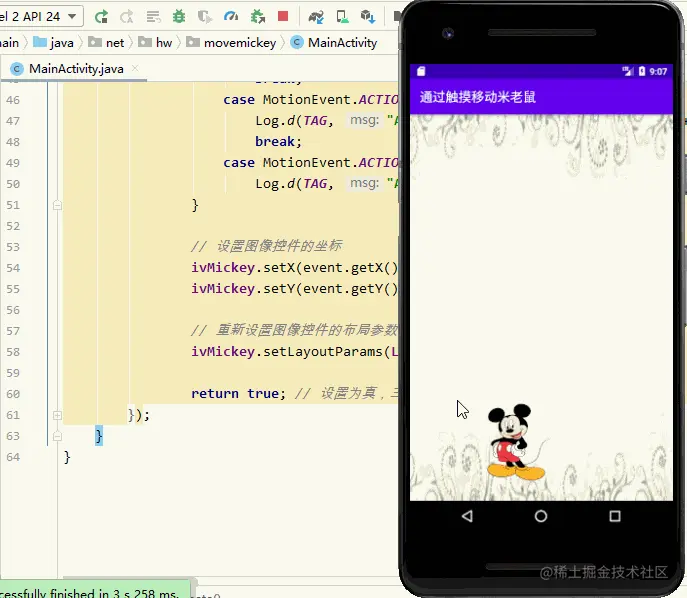Open the device selector dropdown 'API 24'
The image size is (687, 598).
(40, 17)
